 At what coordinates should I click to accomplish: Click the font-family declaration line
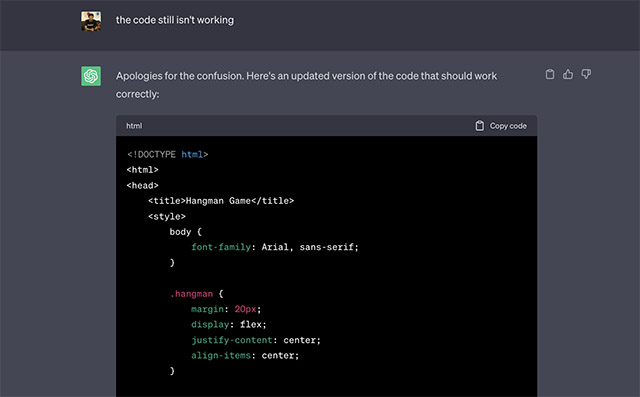point(275,247)
